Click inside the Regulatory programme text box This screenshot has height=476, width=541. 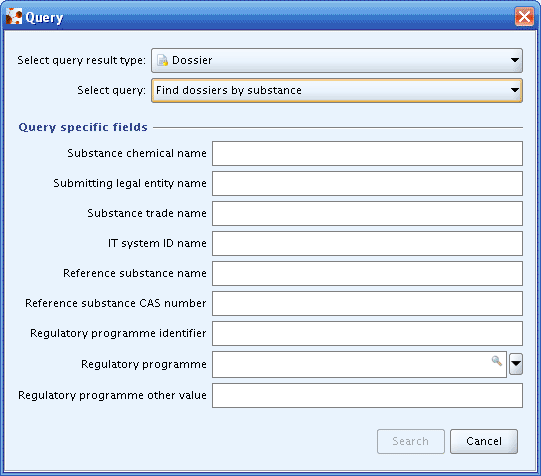click(352, 364)
